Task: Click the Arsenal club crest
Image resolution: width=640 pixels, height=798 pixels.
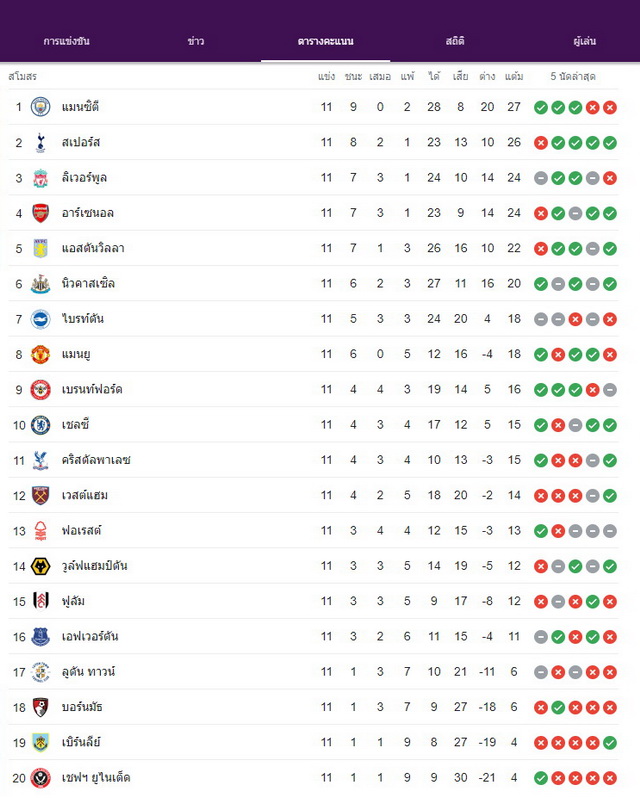Action: [40, 213]
